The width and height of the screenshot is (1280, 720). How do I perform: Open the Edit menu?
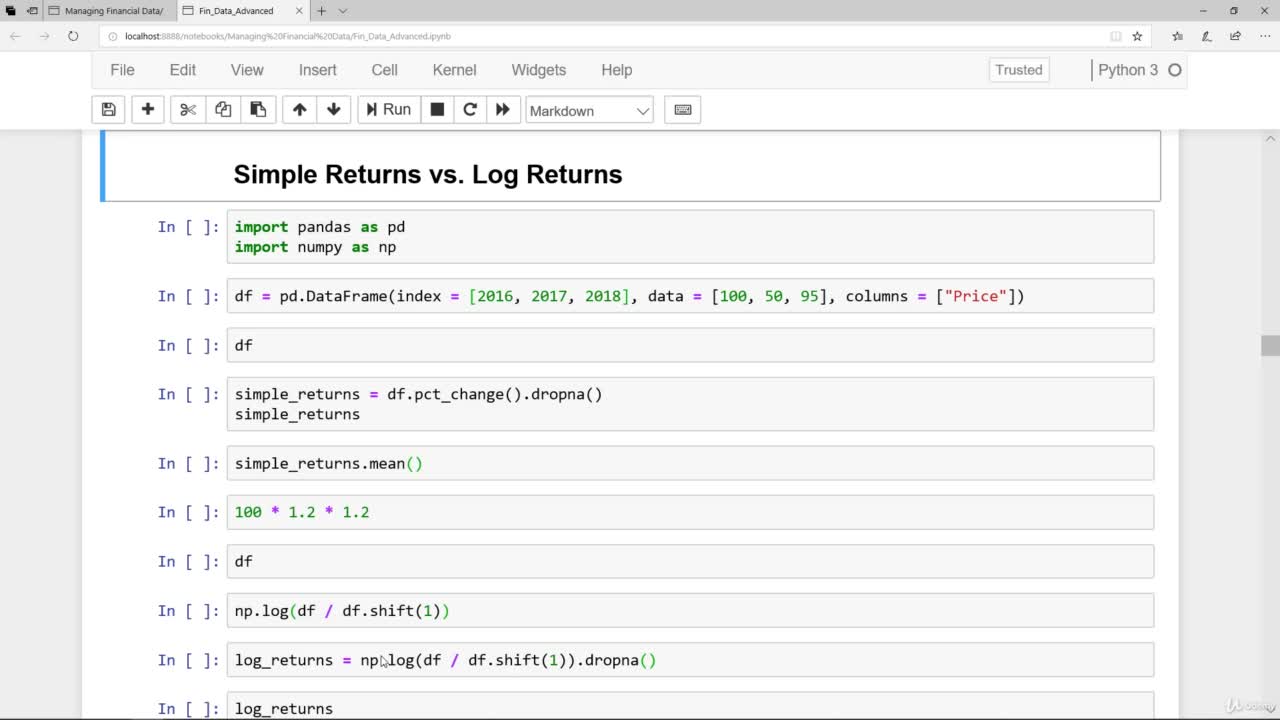pos(183,70)
